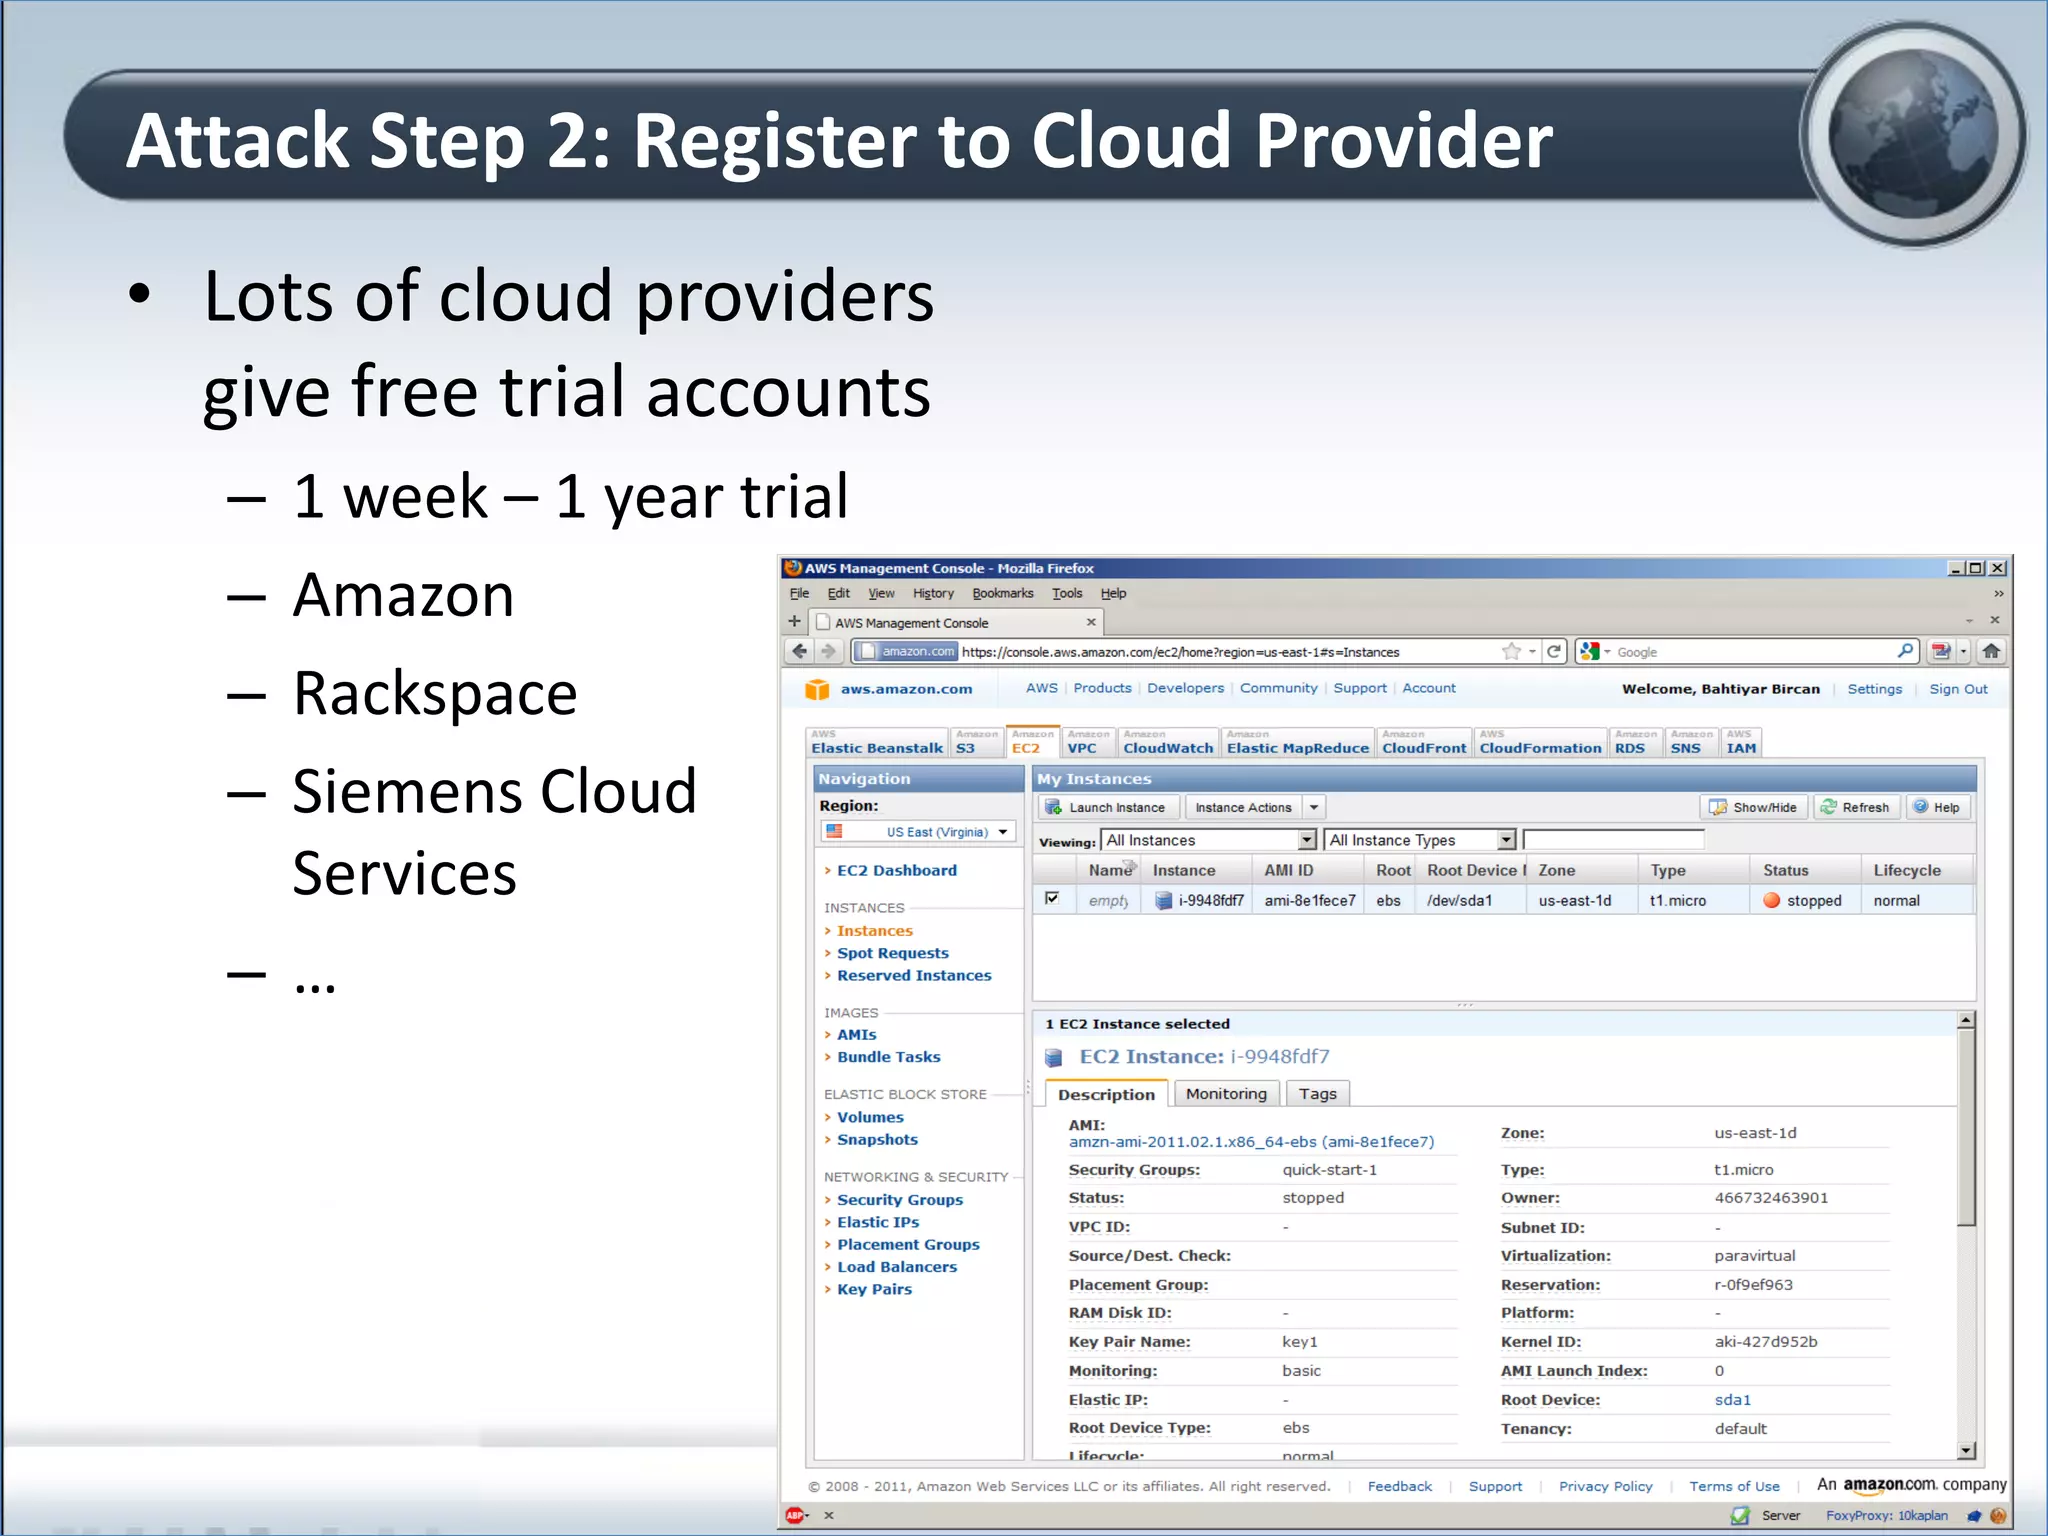This screenshot has width=2048, height=1536.
Task: Open the search engine selector dropdown
Action: coord(1607,652)
